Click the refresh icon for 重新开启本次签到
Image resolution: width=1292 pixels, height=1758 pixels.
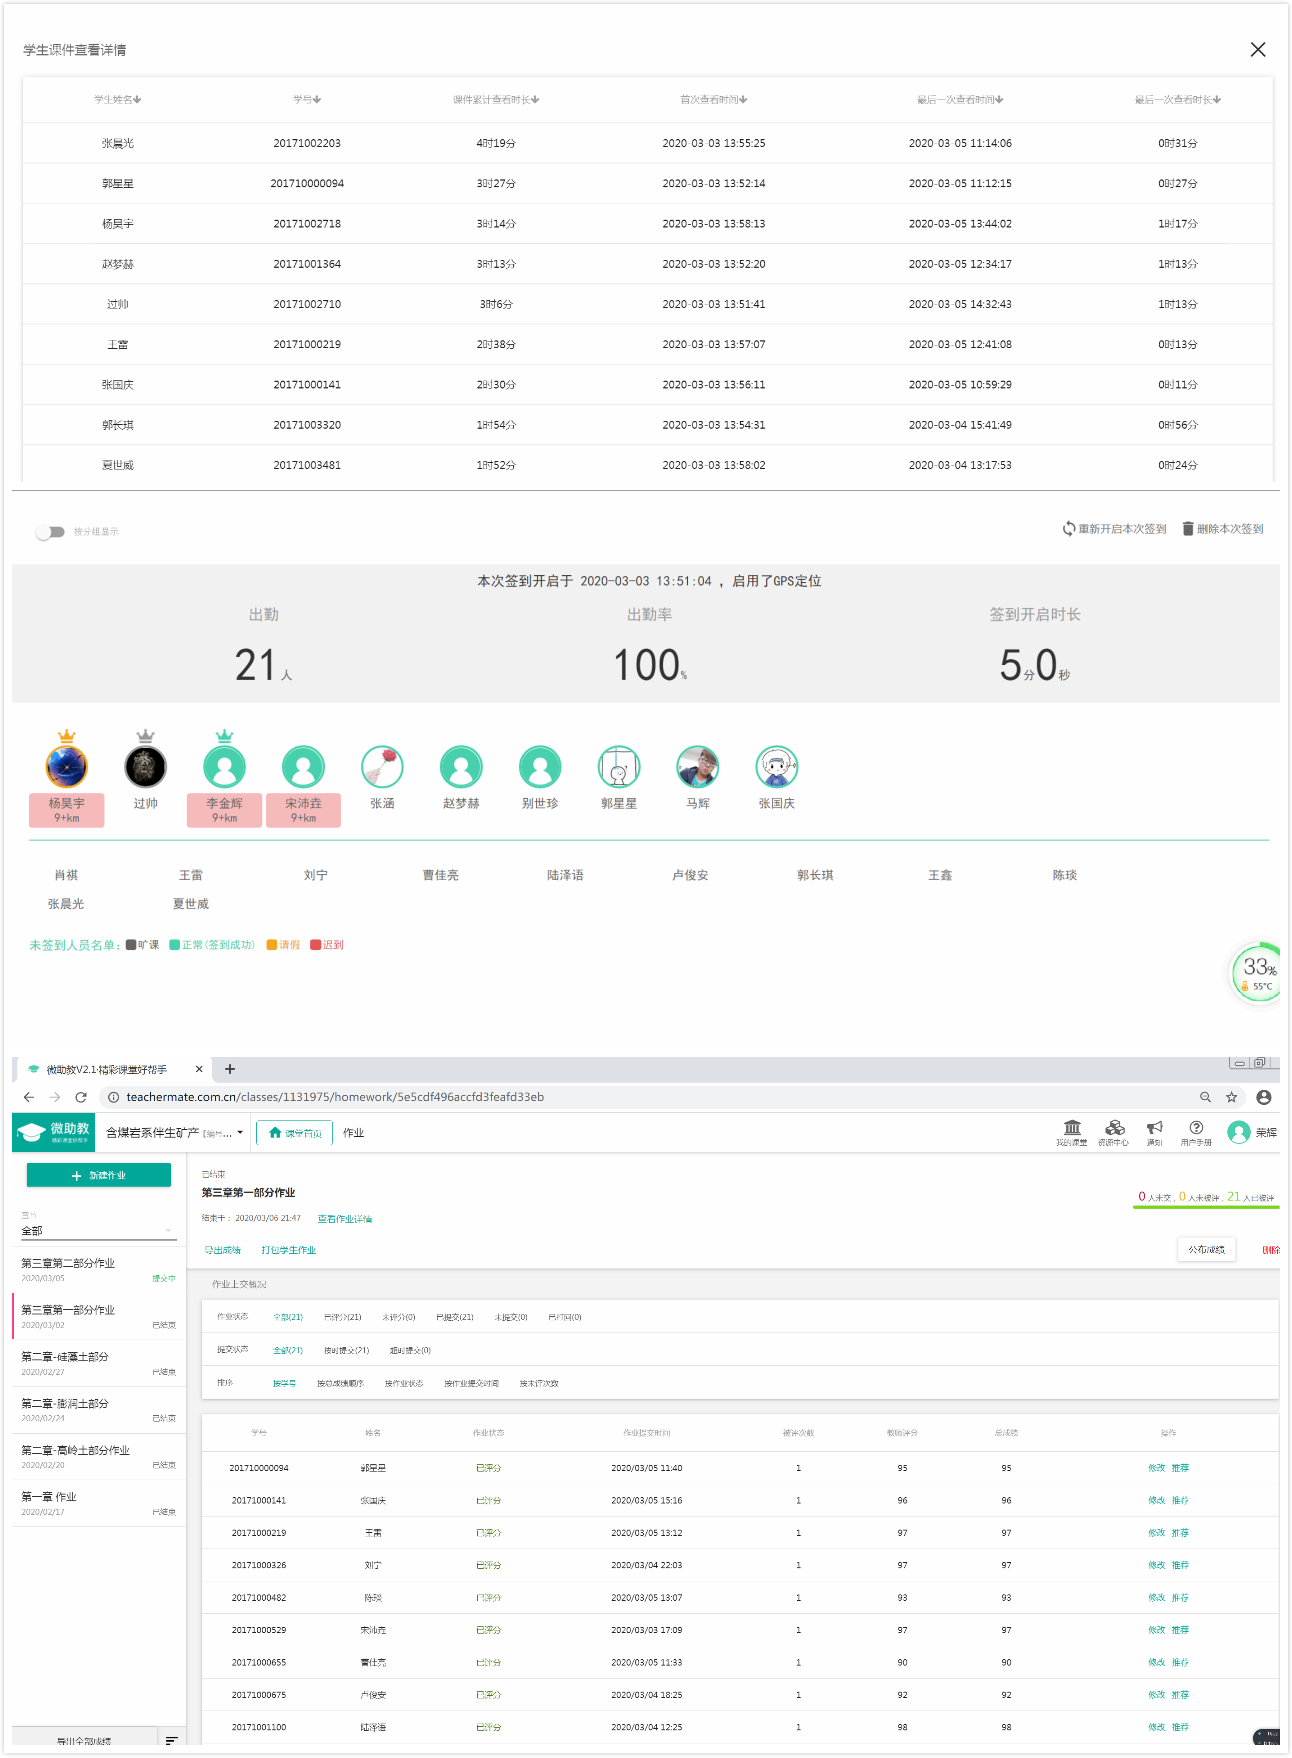click(x=1068, y=529)
